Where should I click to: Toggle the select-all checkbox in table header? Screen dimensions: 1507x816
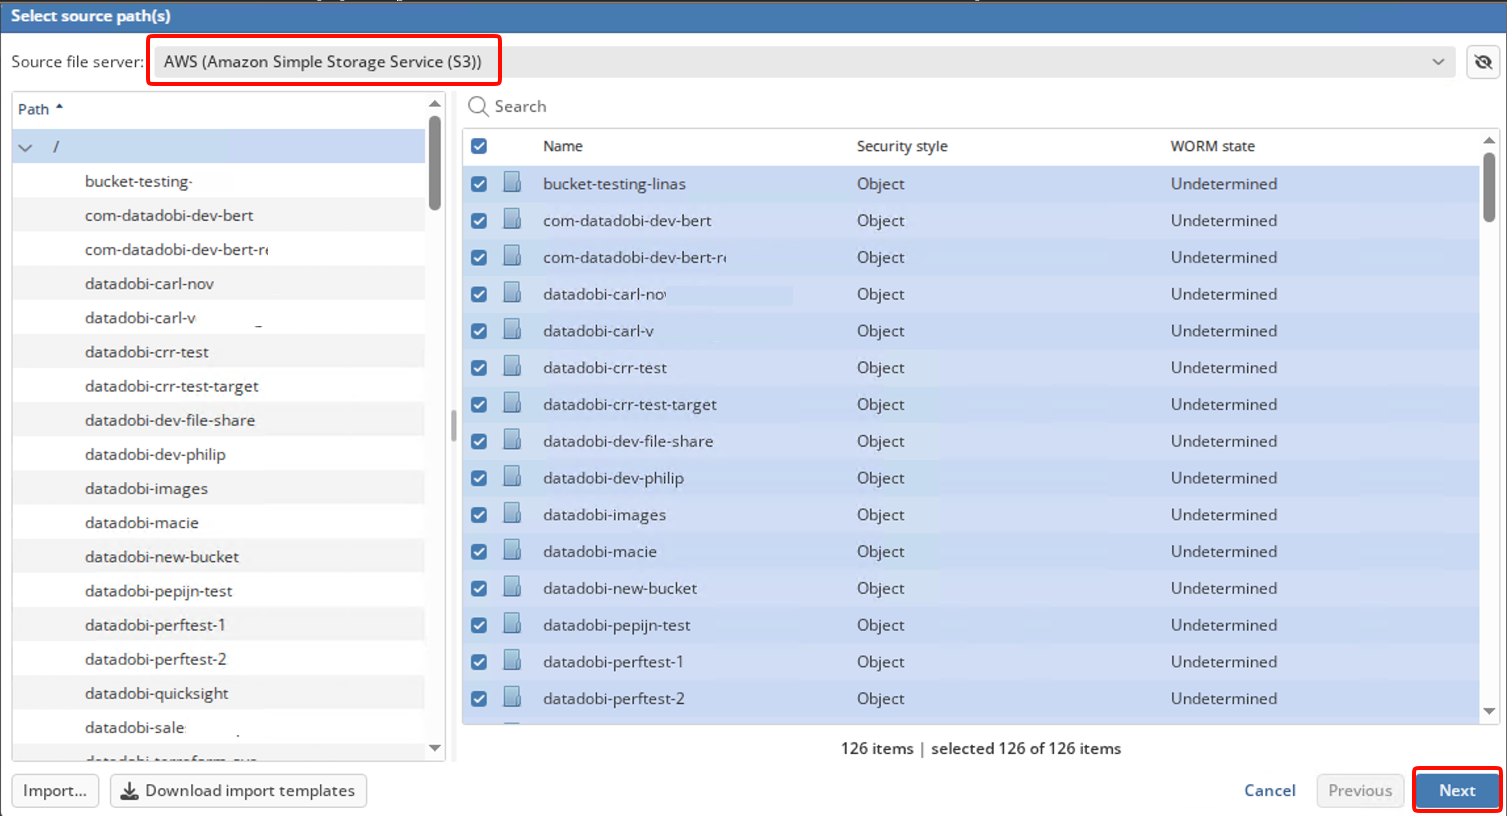(x=479, y=146)
